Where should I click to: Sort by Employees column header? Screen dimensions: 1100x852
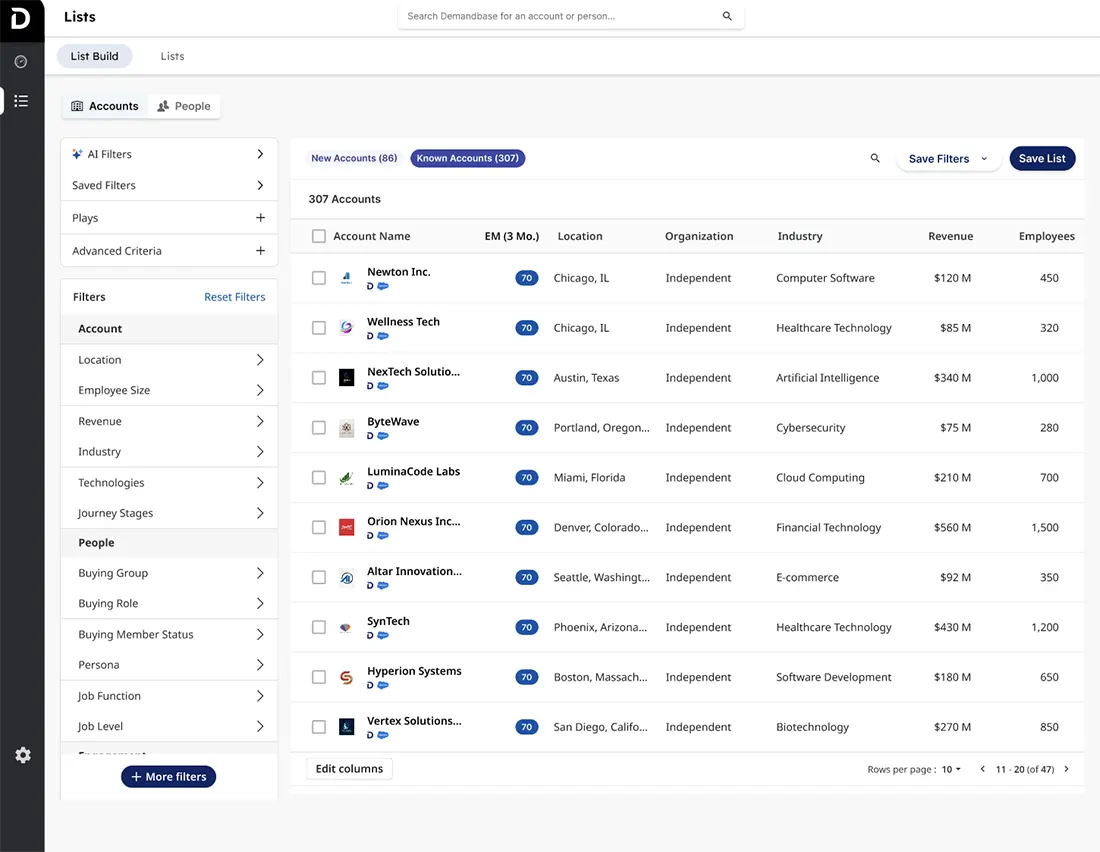(1046, 236)
